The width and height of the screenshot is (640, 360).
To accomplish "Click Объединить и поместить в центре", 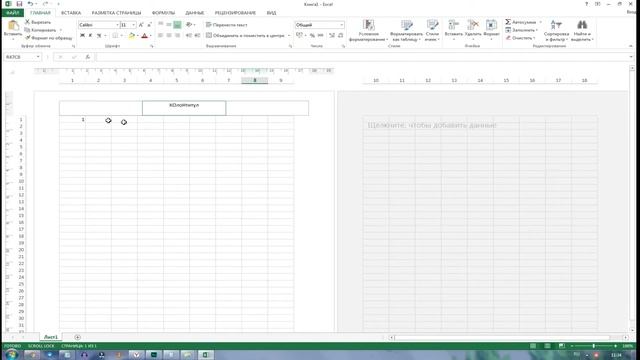I will 245,36.
